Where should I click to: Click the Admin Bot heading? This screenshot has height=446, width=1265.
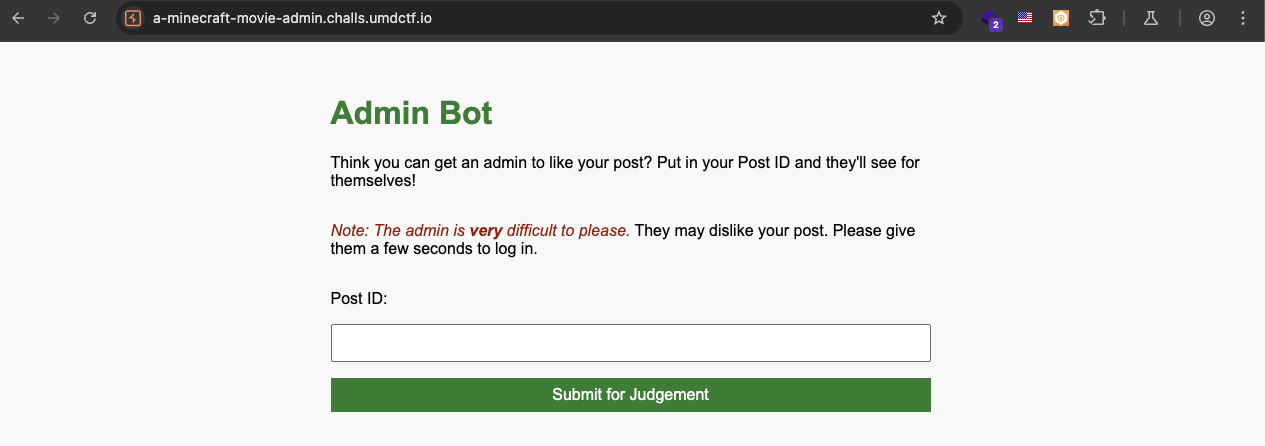click(x=412, y=113)
